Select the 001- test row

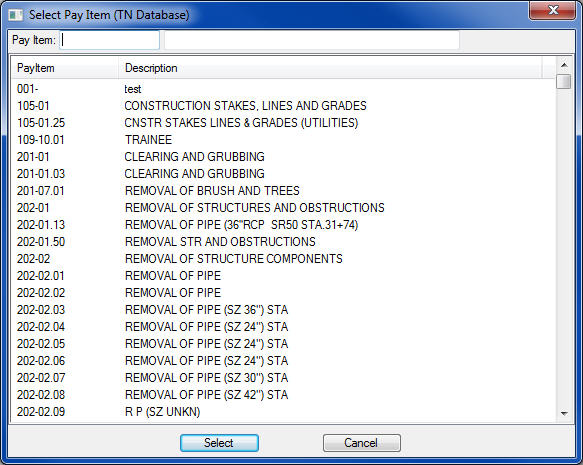283,89
